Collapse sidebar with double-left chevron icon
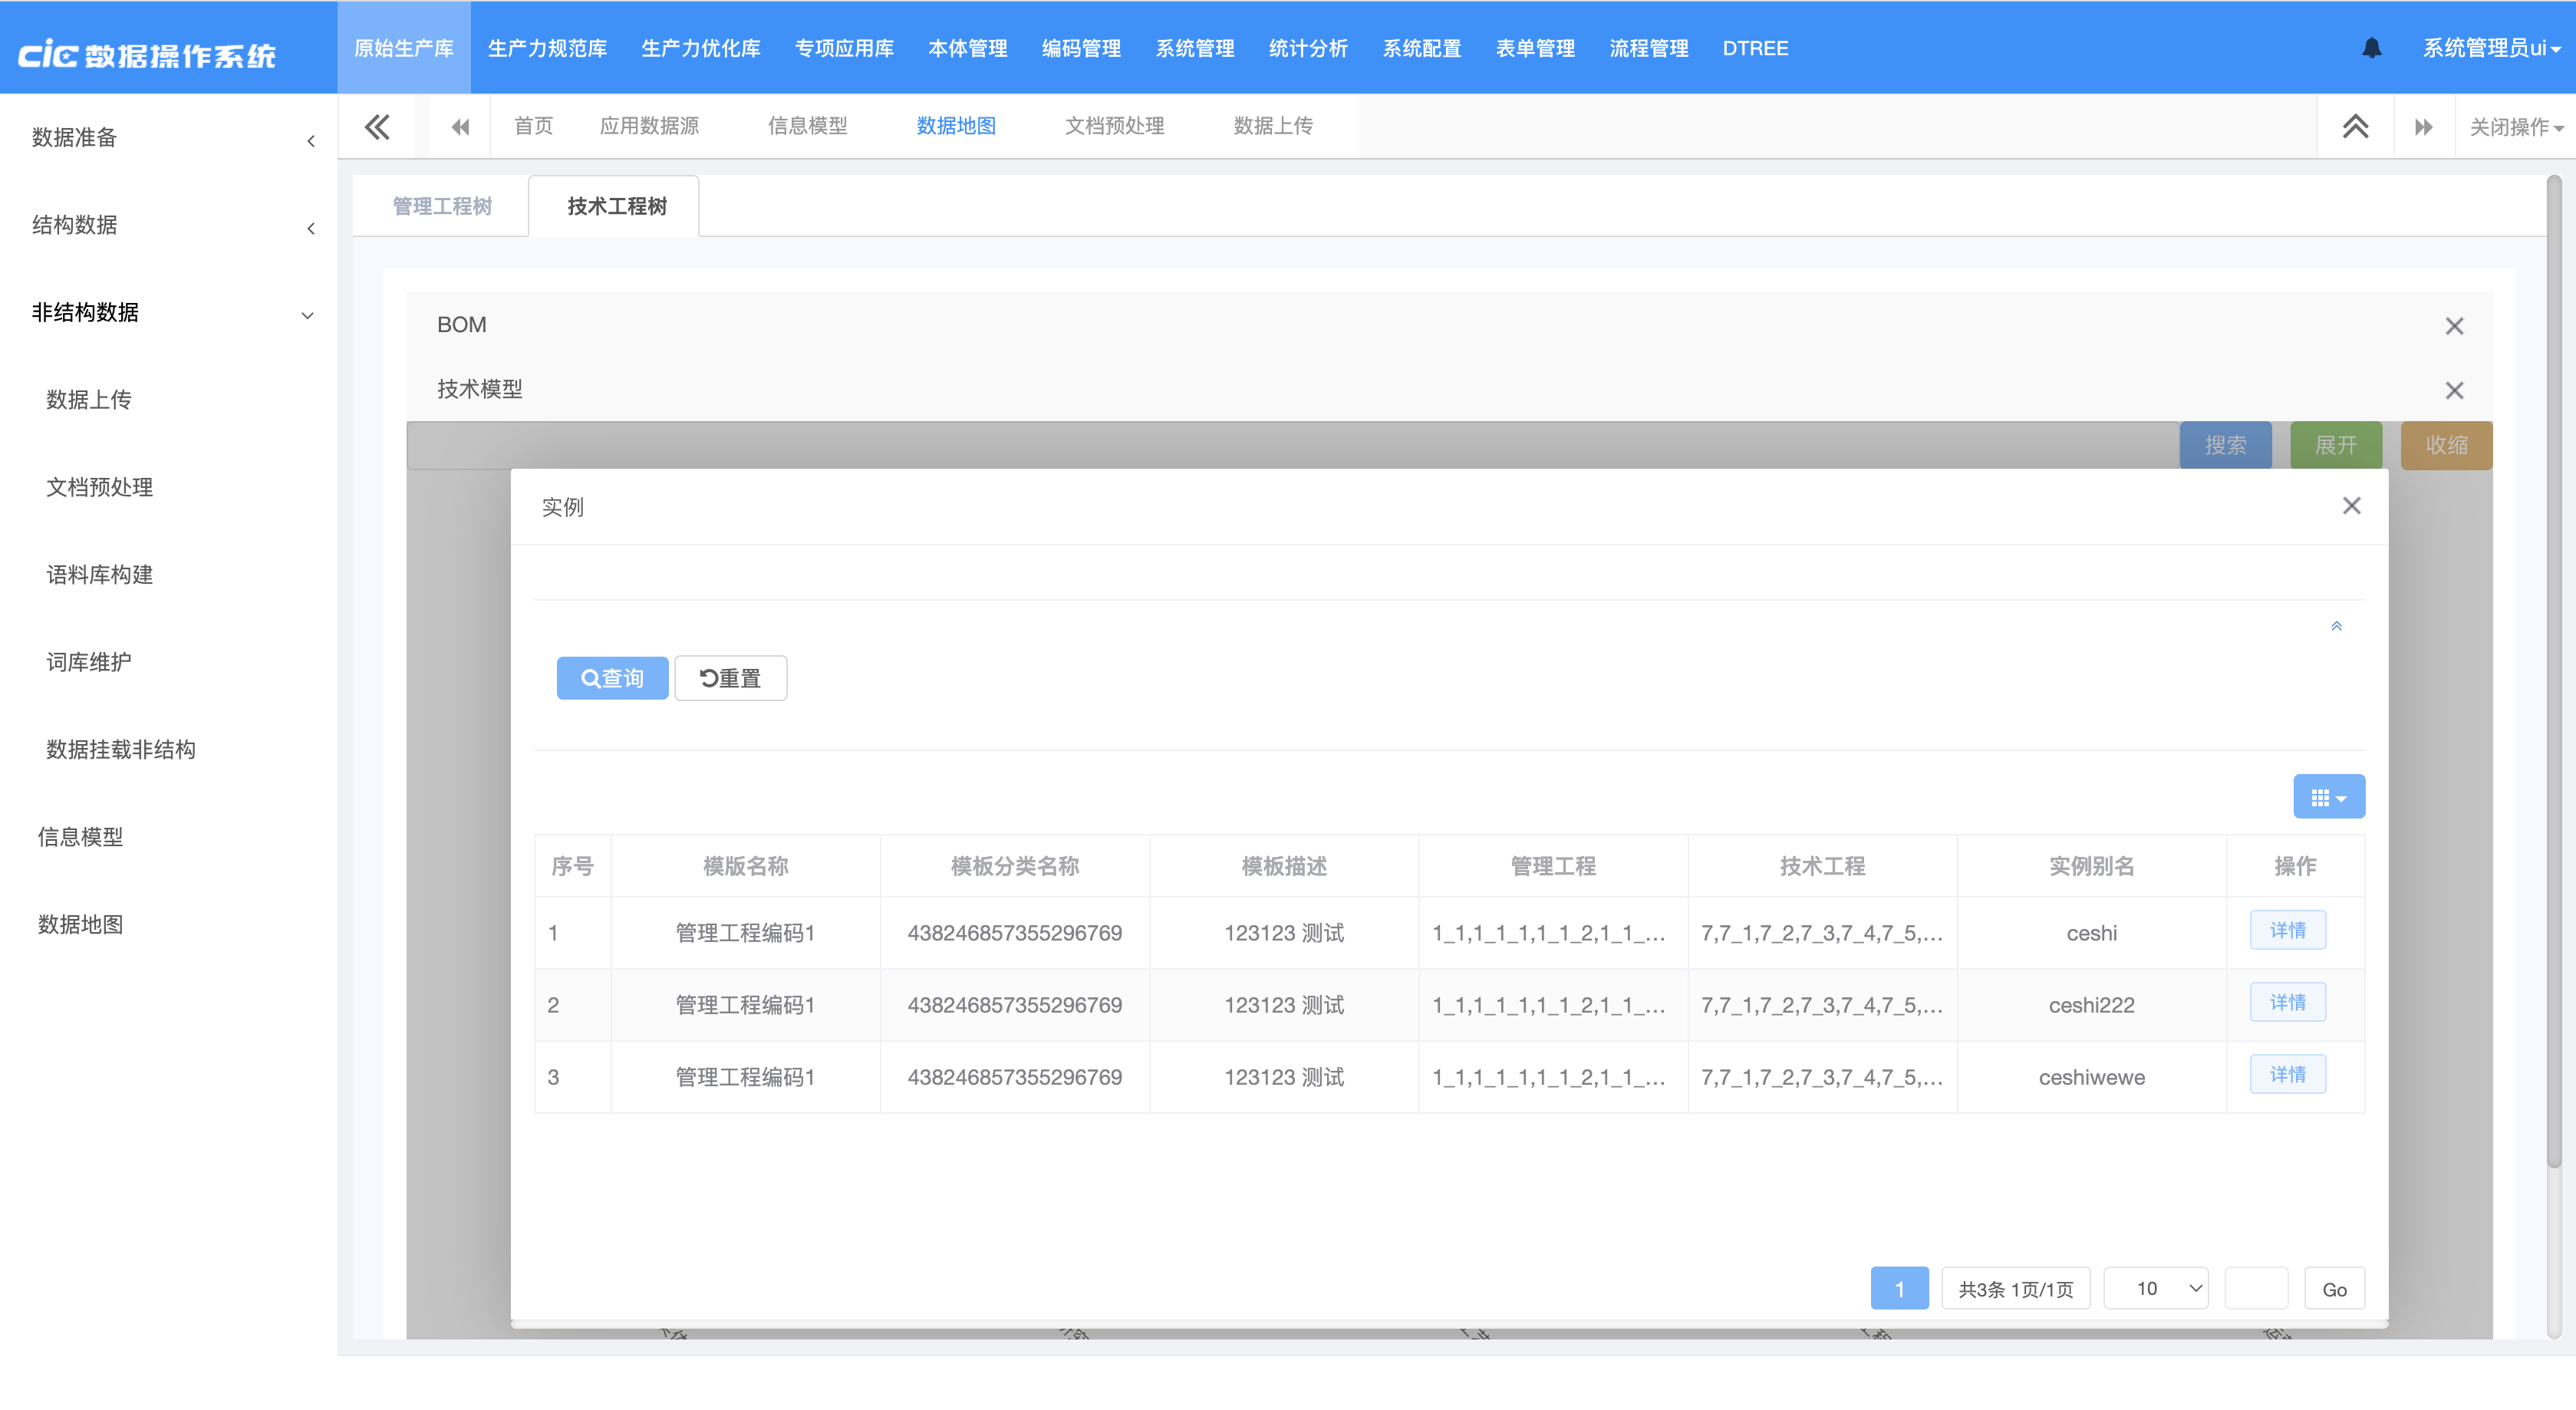The width and height of the screenshot is (2576, 1410). point(377,127)
